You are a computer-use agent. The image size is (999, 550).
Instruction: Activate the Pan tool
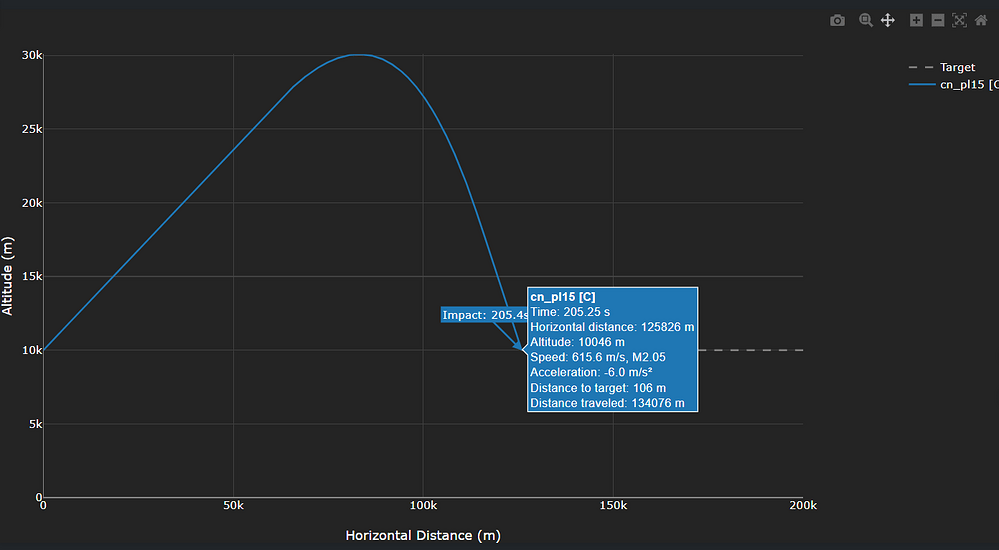(888, 20)
